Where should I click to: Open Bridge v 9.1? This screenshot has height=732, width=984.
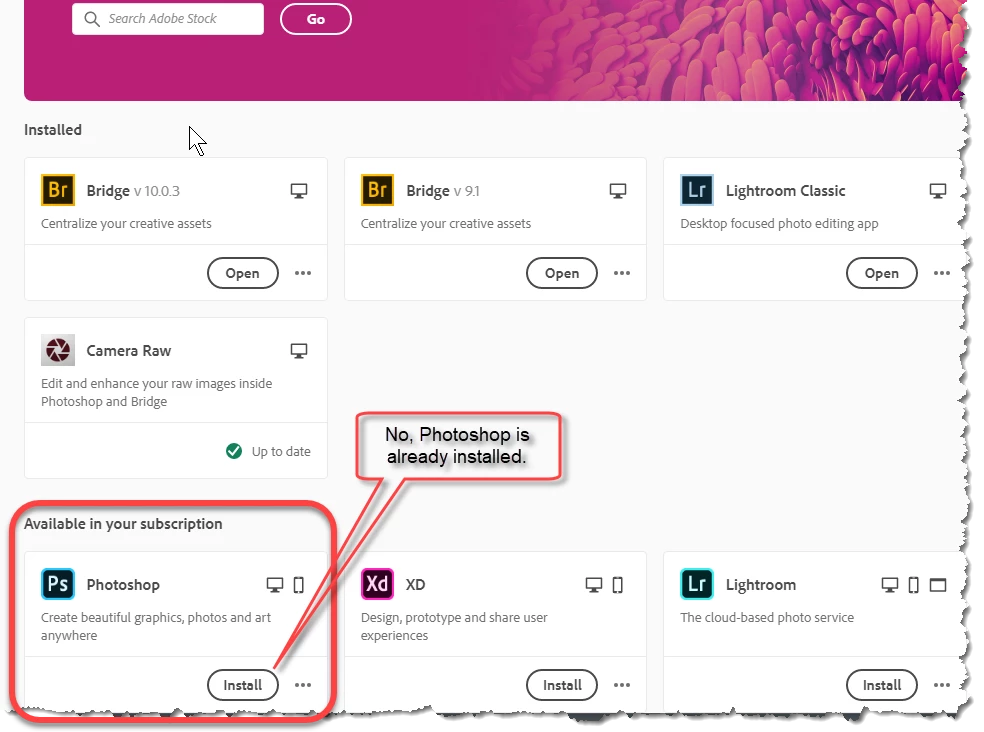562,273
